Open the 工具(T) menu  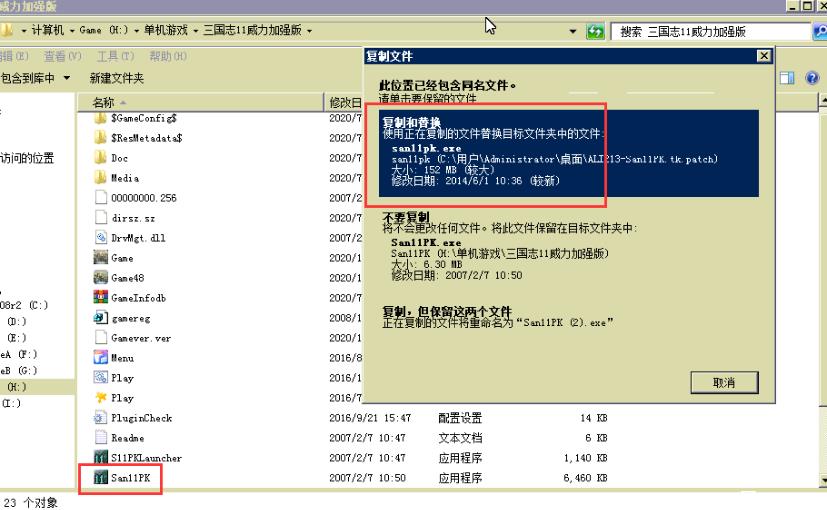coord(116,56)
